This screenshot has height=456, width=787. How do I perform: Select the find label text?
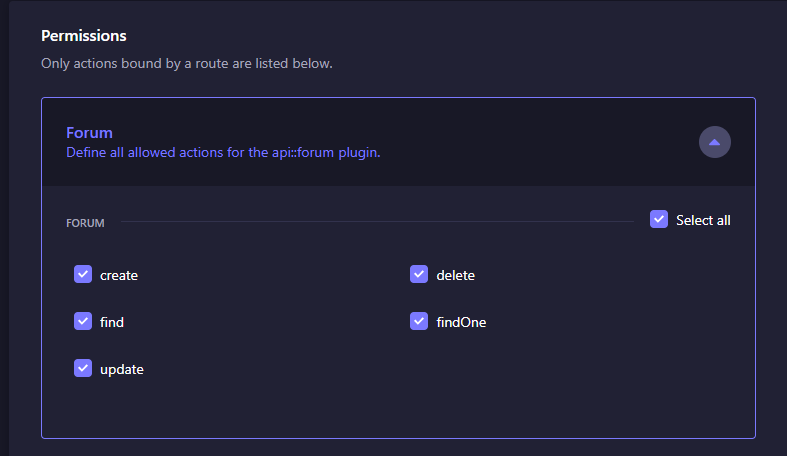click(112, 322)
